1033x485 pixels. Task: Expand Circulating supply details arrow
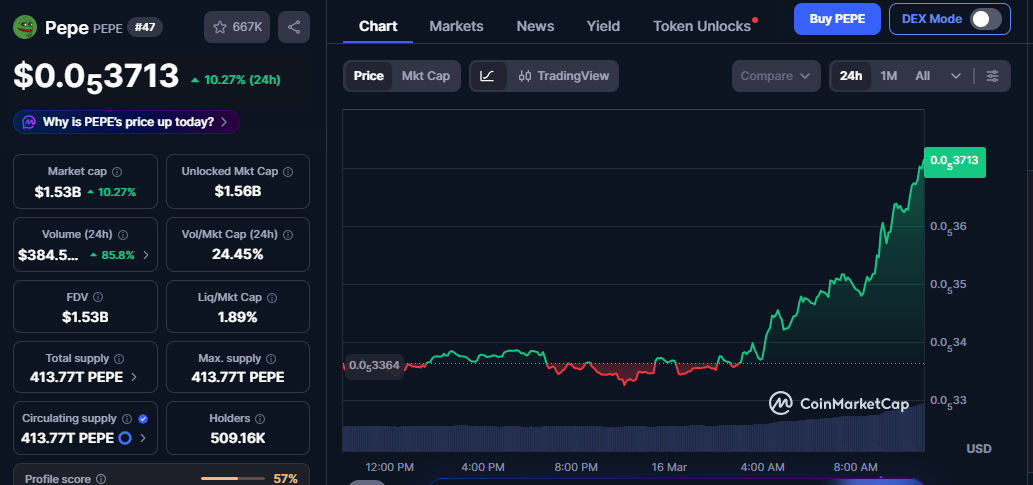pos(143,438)
